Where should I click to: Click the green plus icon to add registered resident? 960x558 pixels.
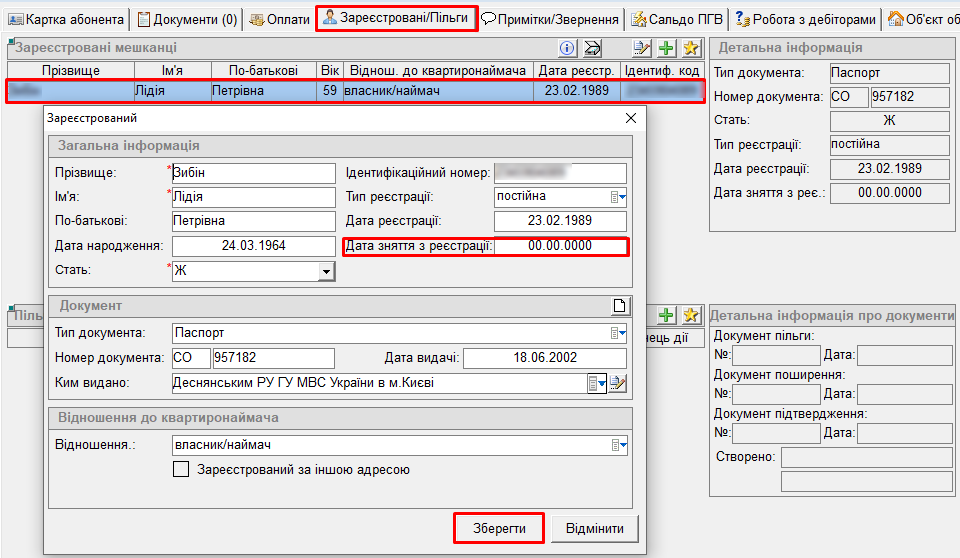(667, 48)
